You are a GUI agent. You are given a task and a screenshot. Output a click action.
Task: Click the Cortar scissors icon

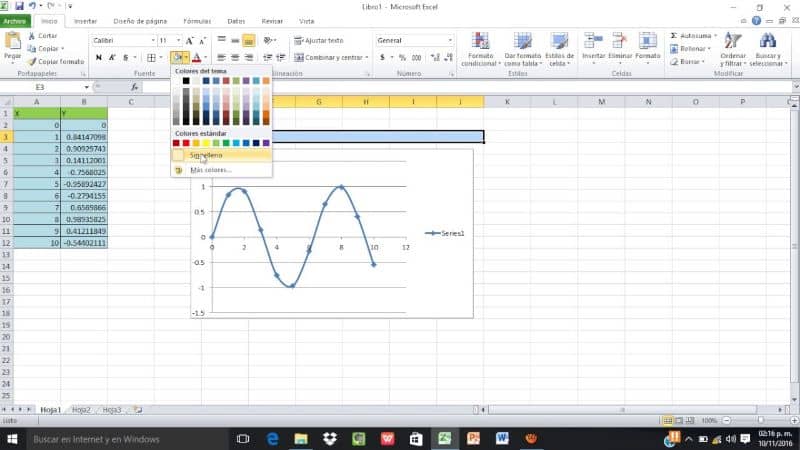(x=32, y=36)
